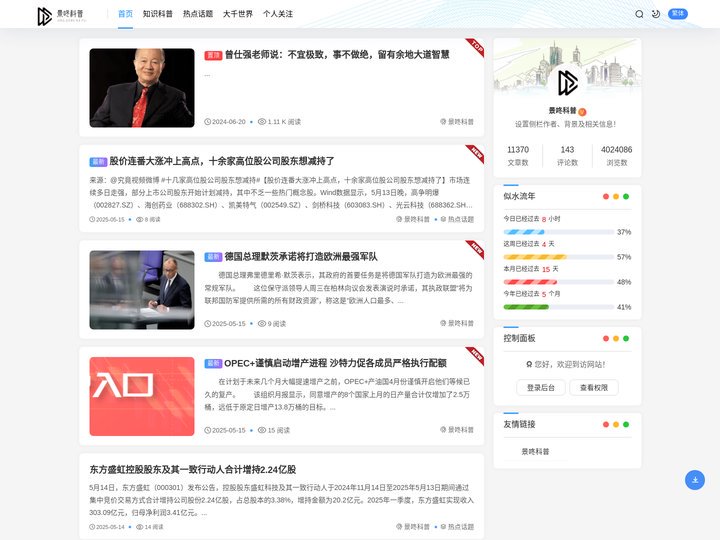Click the orange verified badge beside author name
Screen dimensions: 720x540
582,112
